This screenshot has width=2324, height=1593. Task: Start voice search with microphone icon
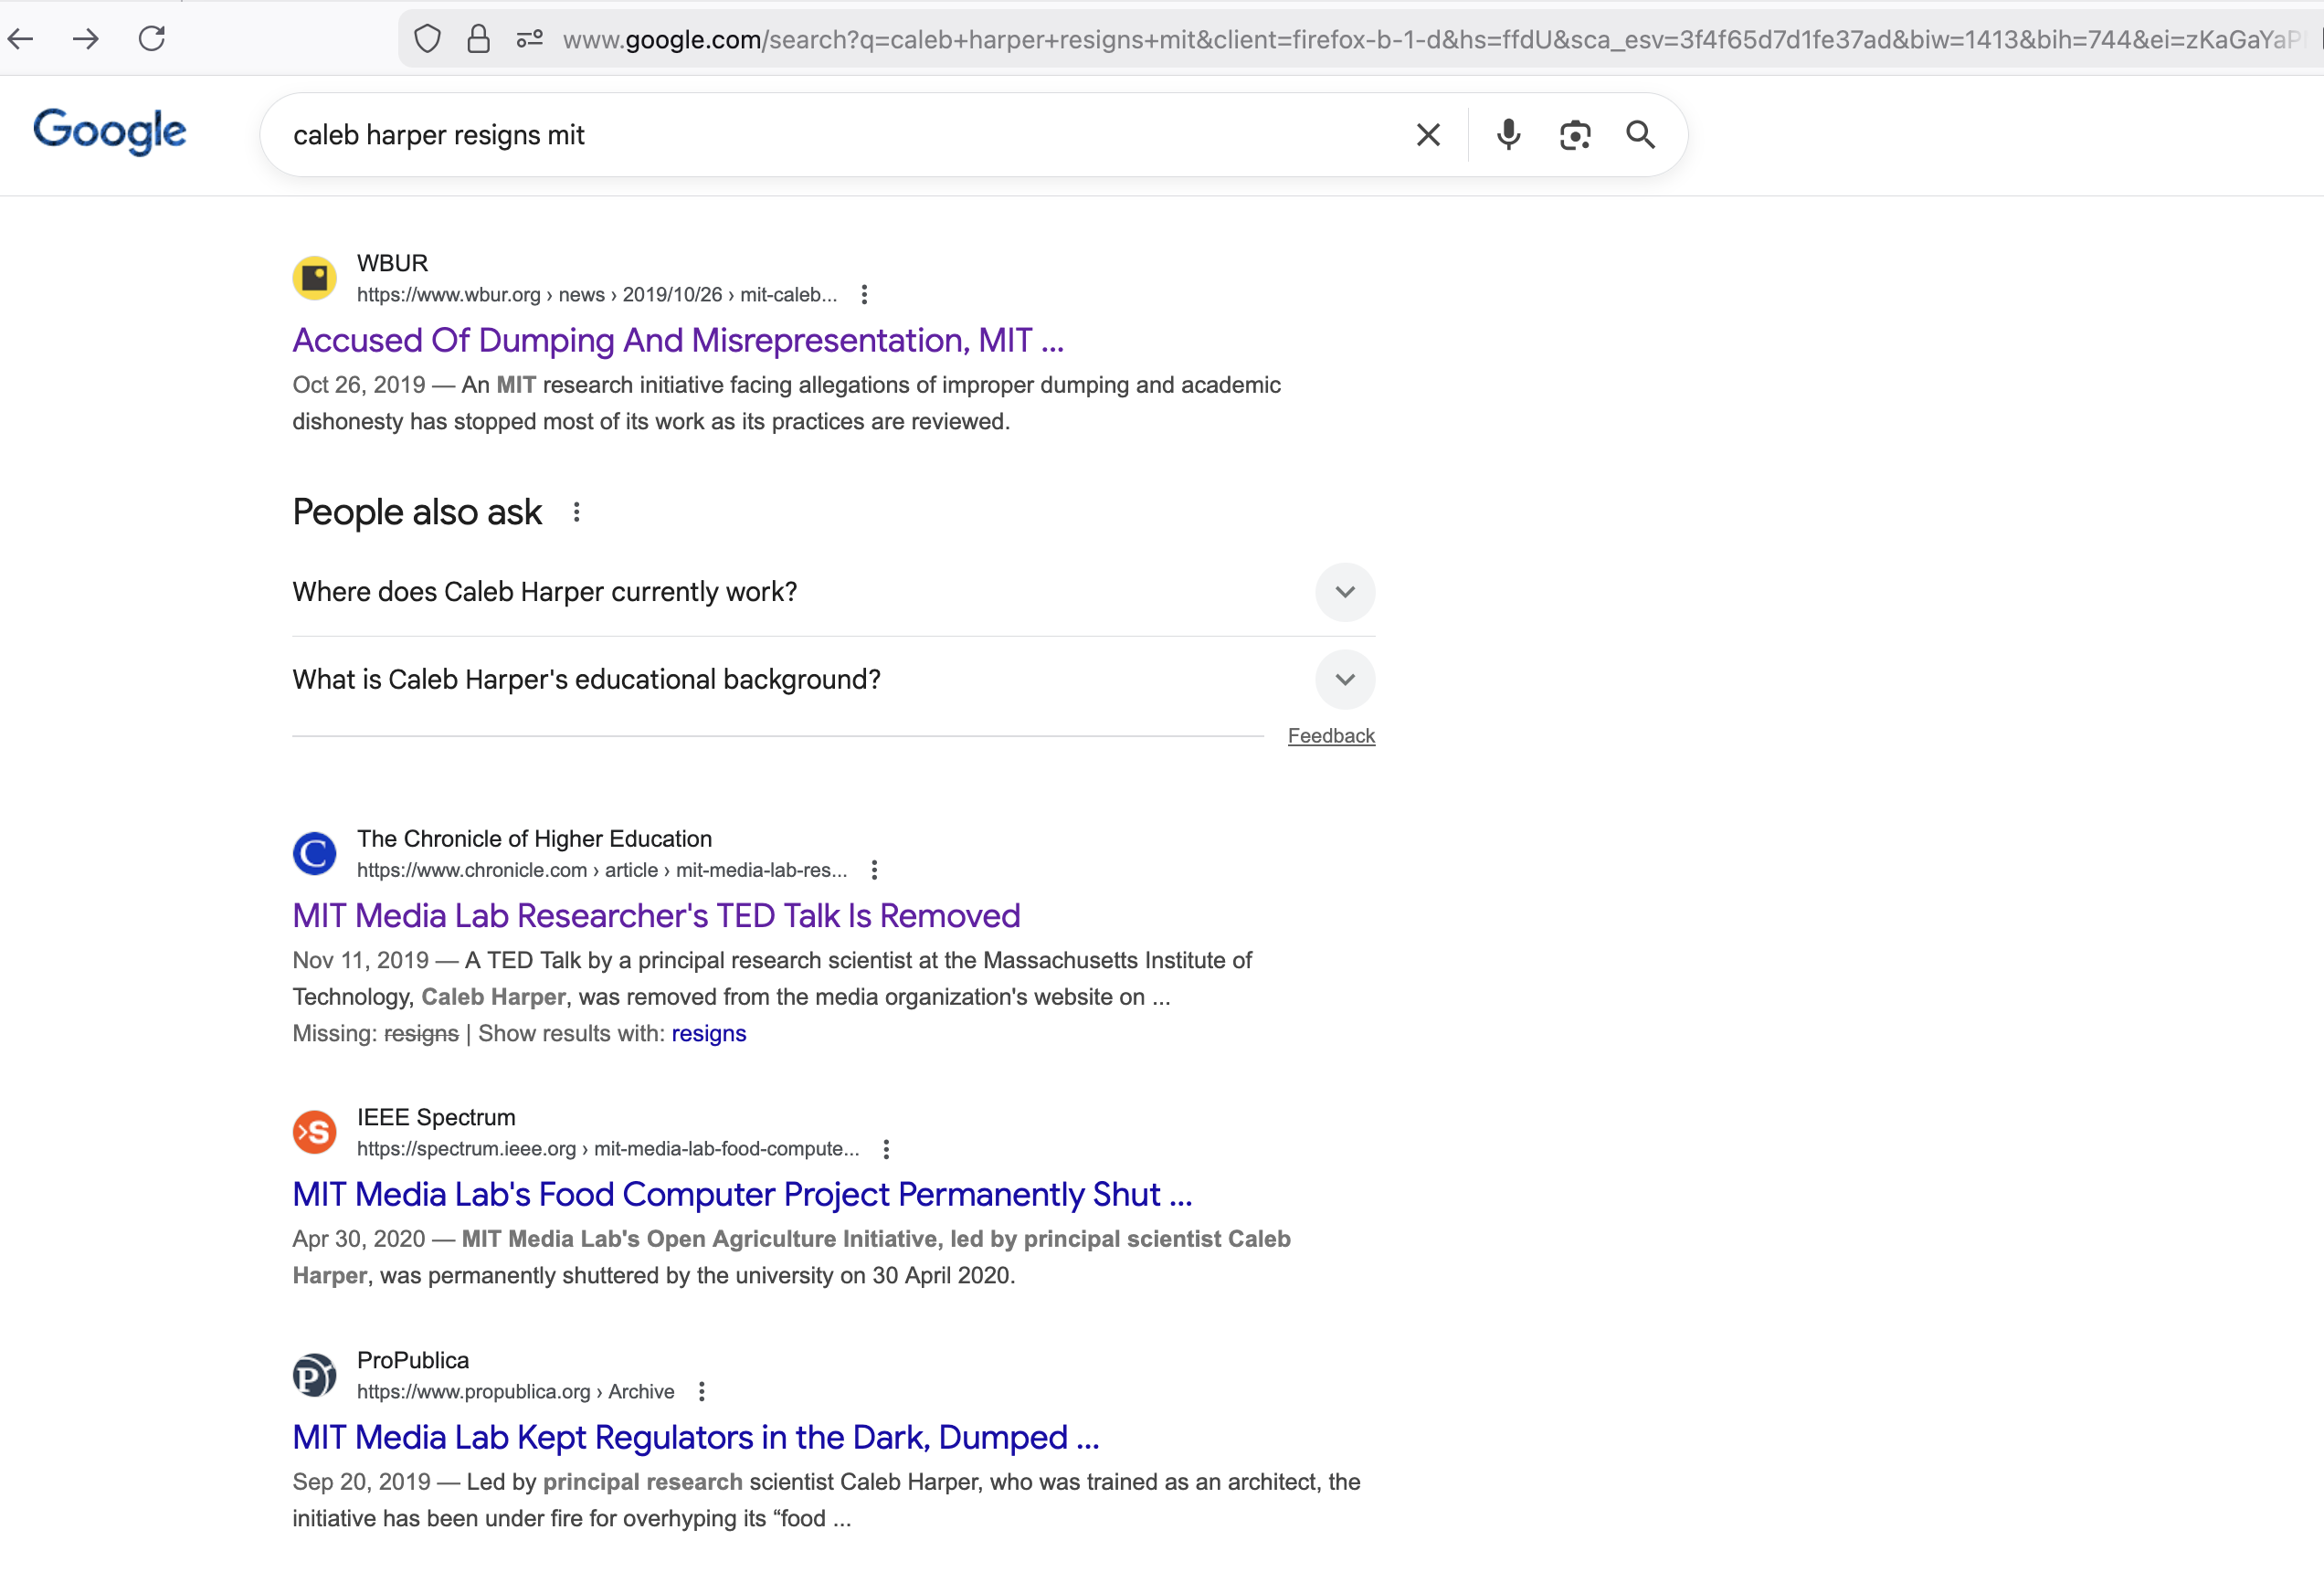(x=1508, y=135)
